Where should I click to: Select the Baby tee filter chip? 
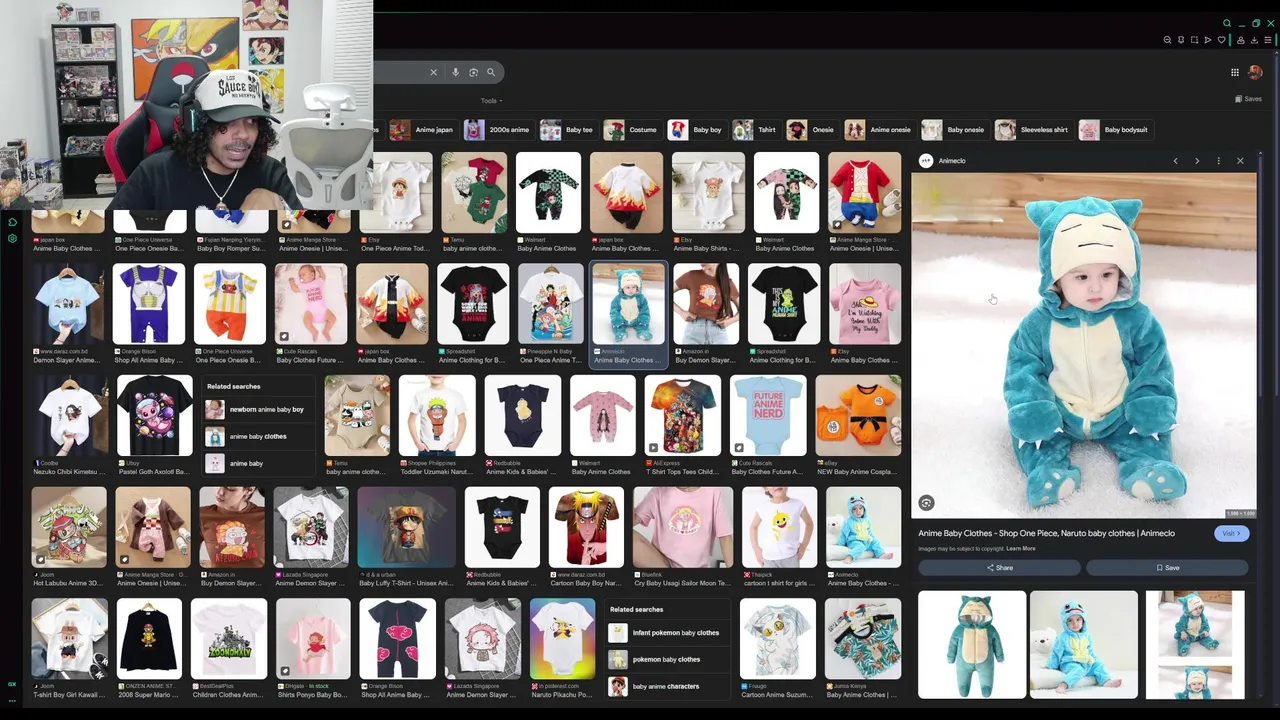(x=567, y=130)
